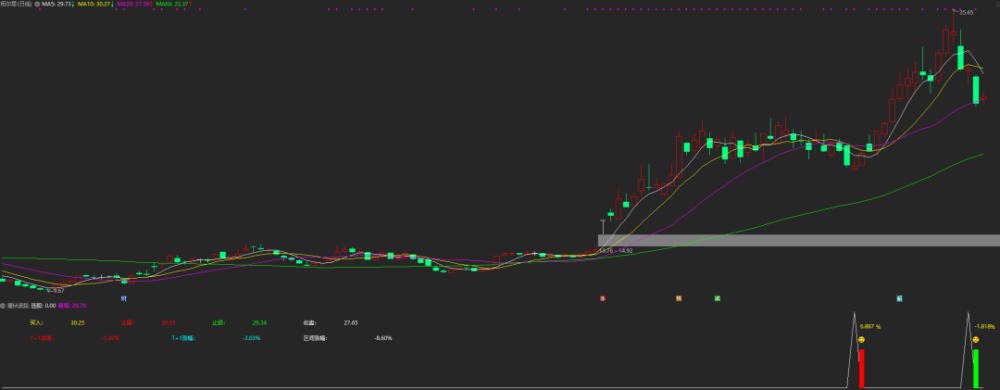Image resolution: width=1000 pixels, height=390 pixels.
Task: Click the red signal bar in lower panel
Action: (862, 368)
